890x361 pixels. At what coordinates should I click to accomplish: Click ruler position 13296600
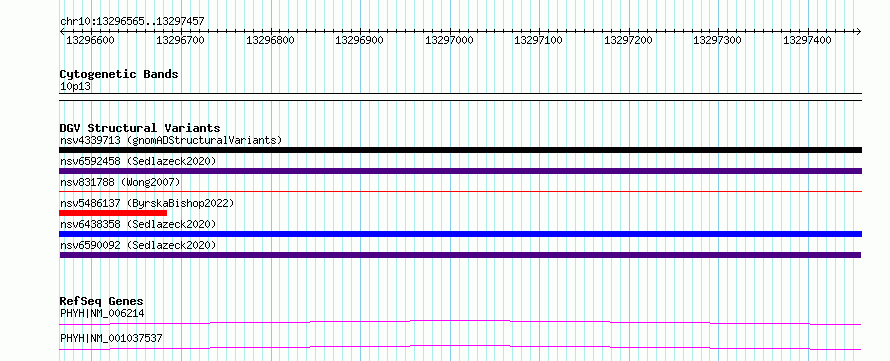click(x=91, y=40)
